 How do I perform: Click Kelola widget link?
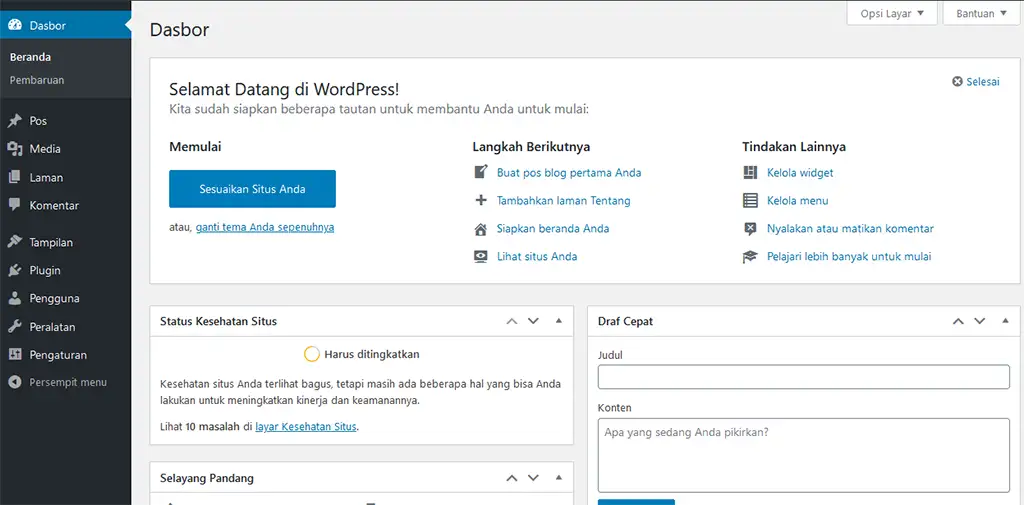click(x=800, y=172)
